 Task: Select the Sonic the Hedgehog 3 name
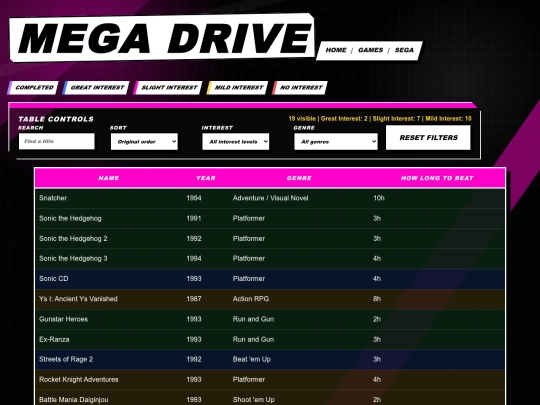point(73,258)
